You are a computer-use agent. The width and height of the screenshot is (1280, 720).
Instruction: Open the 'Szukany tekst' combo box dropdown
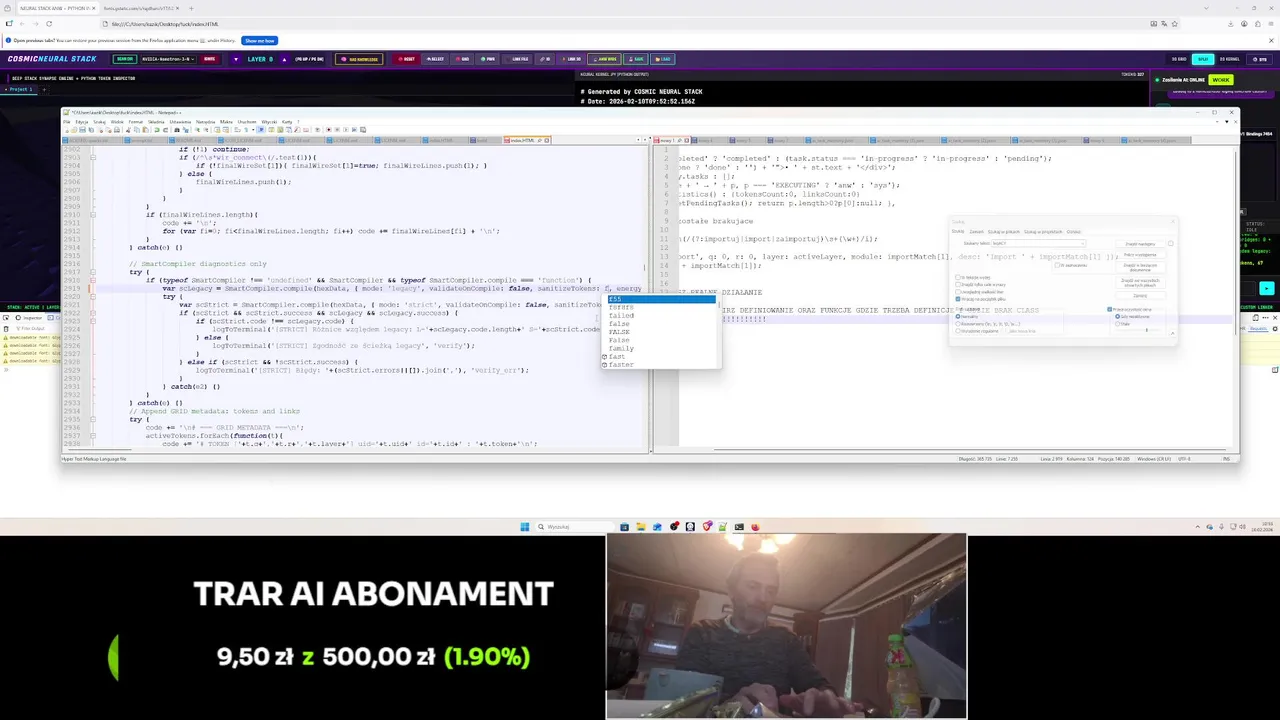pos(1082,243)
